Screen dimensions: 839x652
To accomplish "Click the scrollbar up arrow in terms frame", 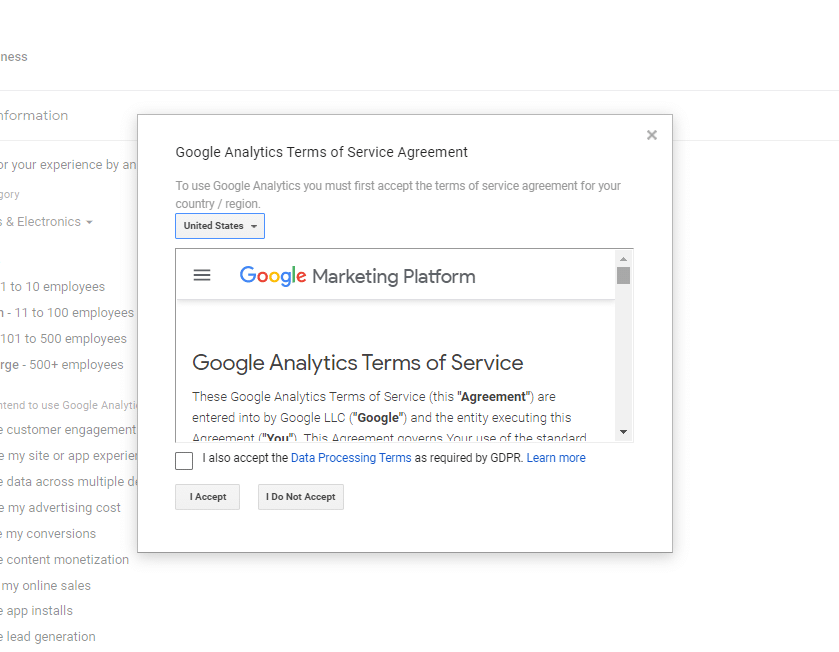I will [x=623, y=259].
